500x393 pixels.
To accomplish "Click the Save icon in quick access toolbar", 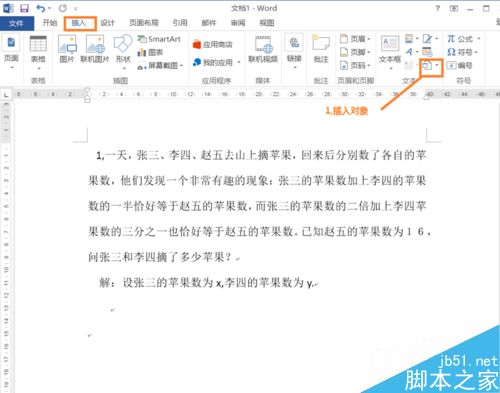I will click(x=24, y=8).
